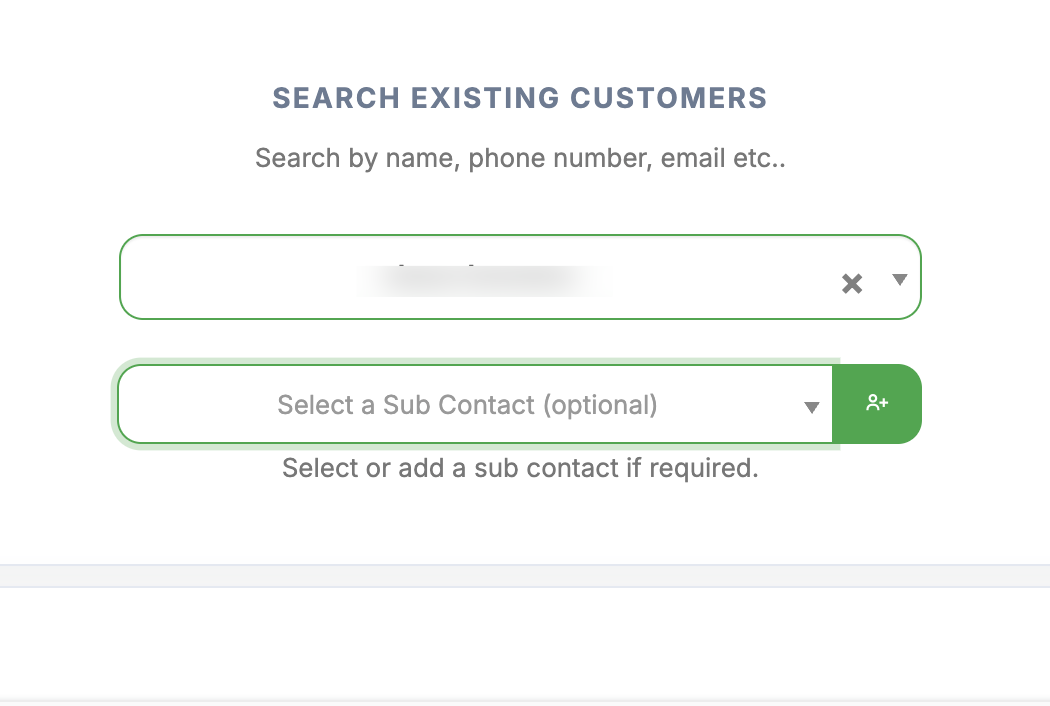The height and width of the screenshot is (706, 1050).
Task: Click the word 'CUSTOMERS' in the heading
Action: pos(668,98)
